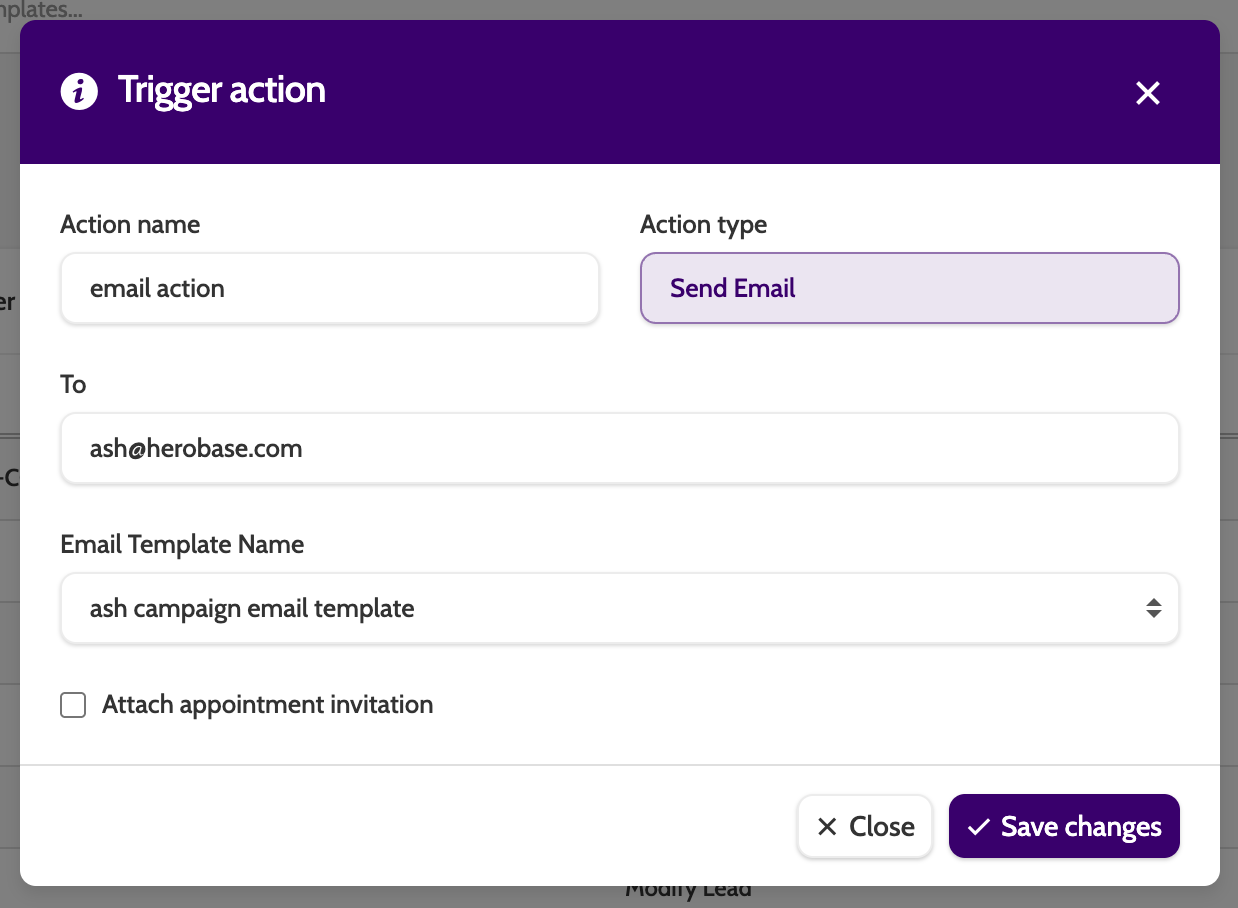The width and height of the screenshot is (1238, 908).
Task: Click the 'Action type' field label
Action: click(703, 225)
